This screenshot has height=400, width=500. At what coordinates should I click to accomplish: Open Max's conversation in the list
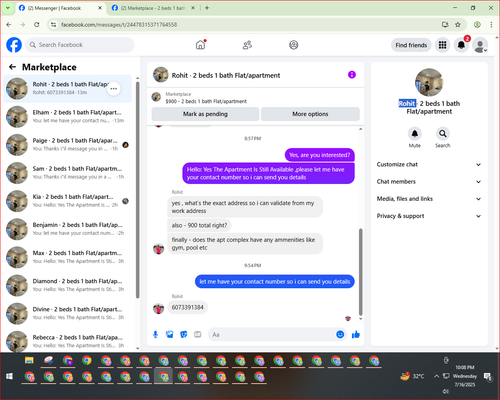(68, 257)
